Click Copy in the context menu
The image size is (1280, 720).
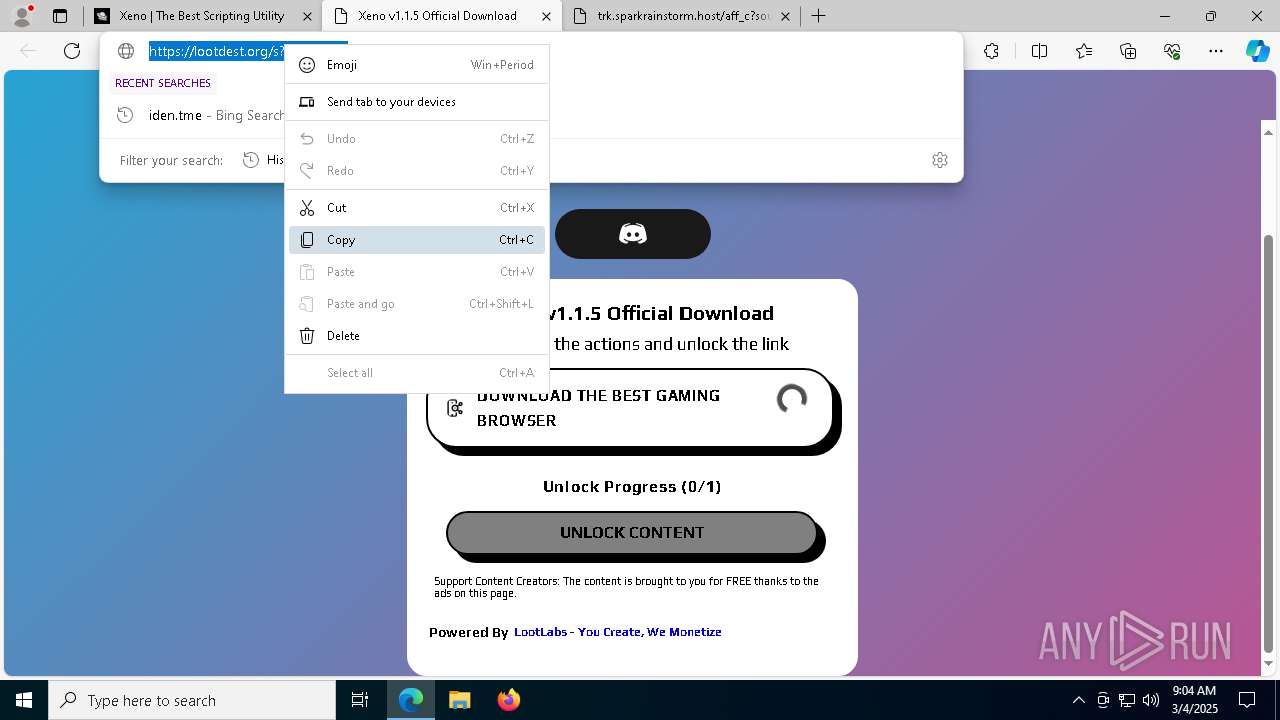417,240
